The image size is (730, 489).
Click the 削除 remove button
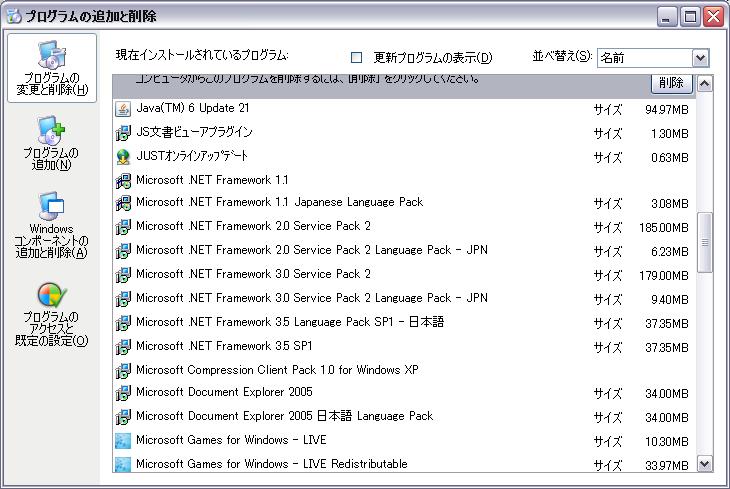pos(672,83)
